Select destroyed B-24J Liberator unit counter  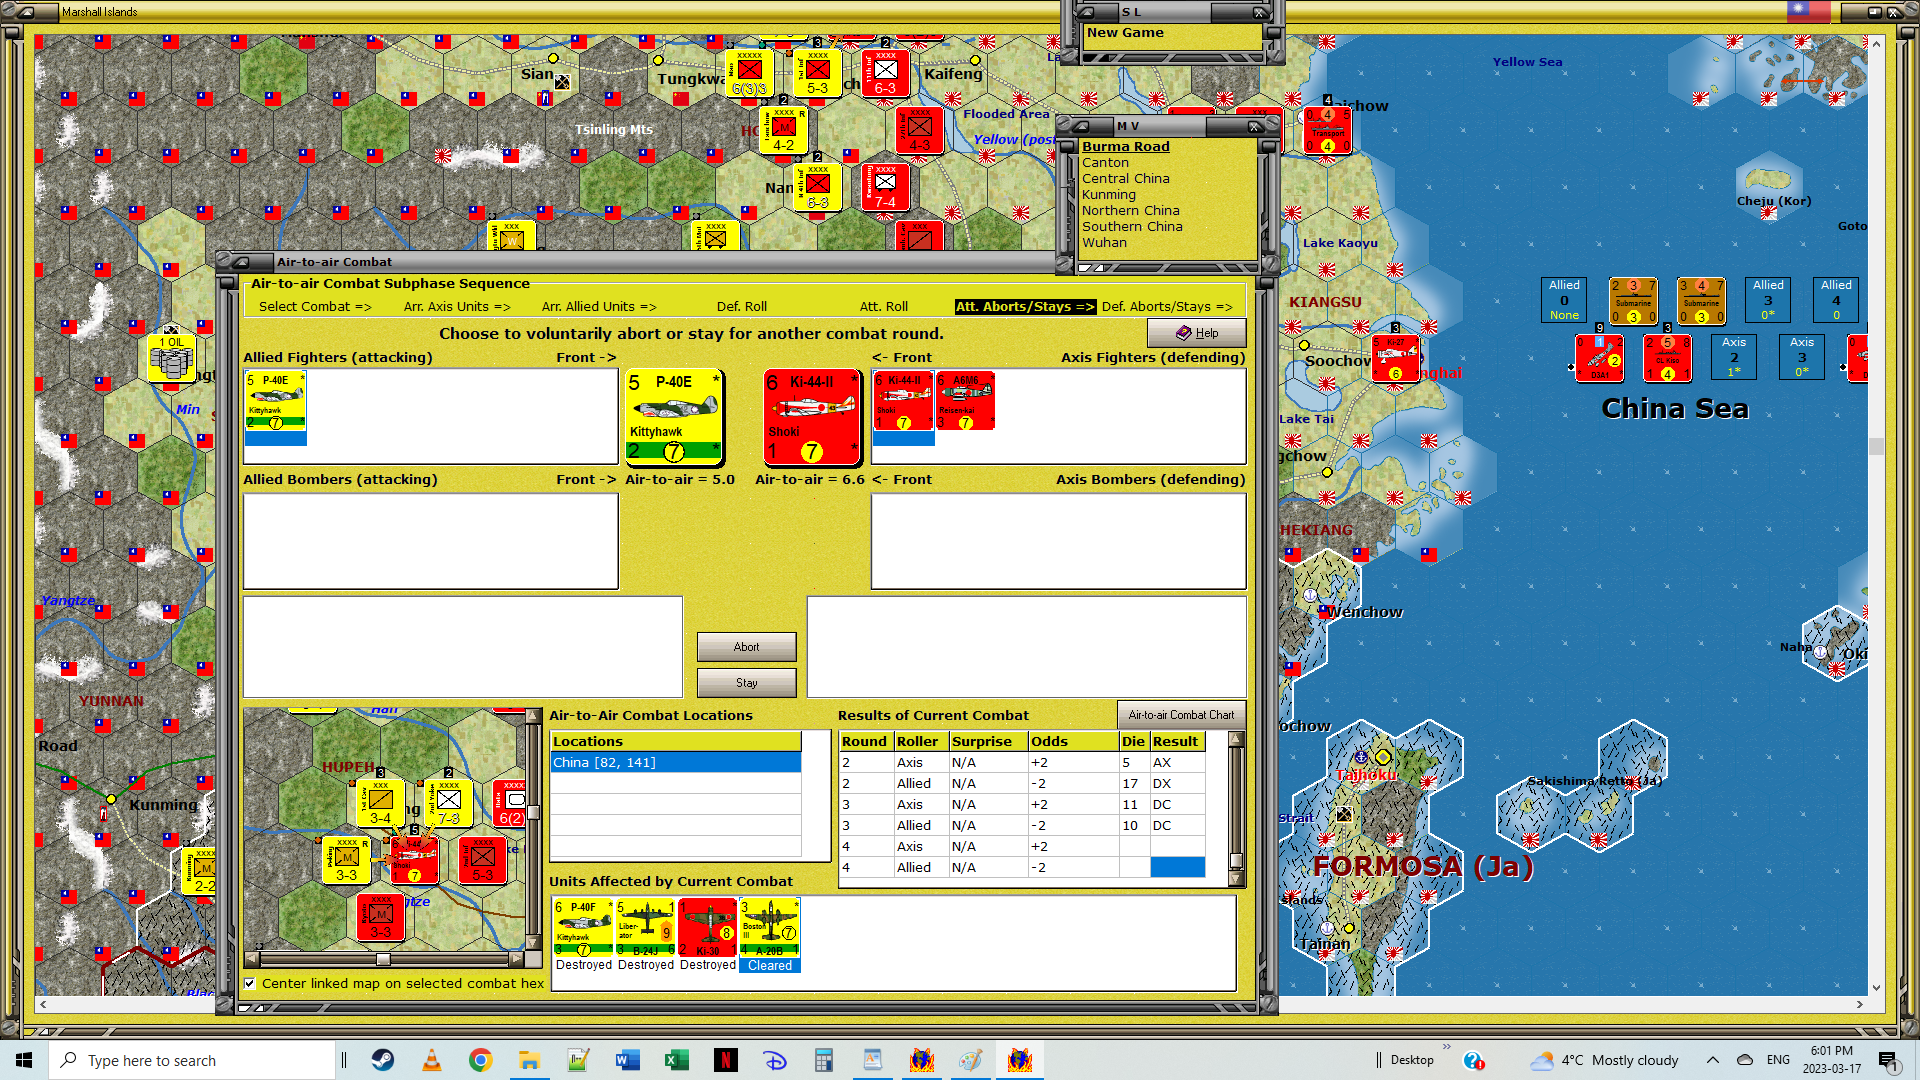(645, 928)
